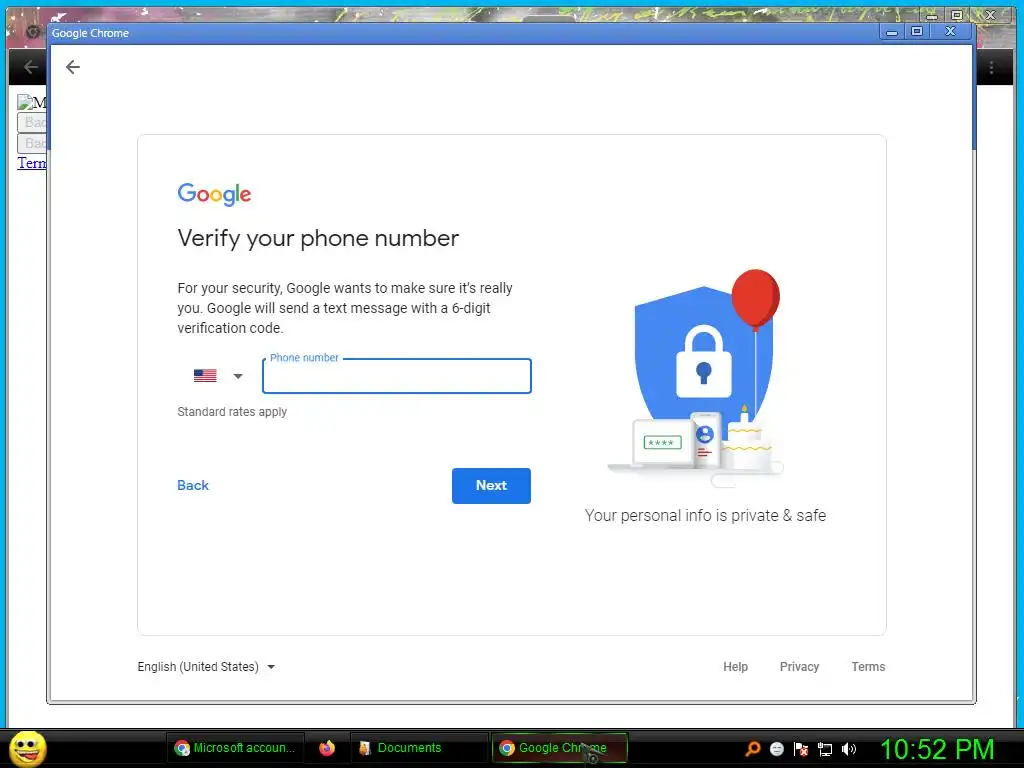
Task: Click the speaker volume tray icon
Action: point(848,749)
